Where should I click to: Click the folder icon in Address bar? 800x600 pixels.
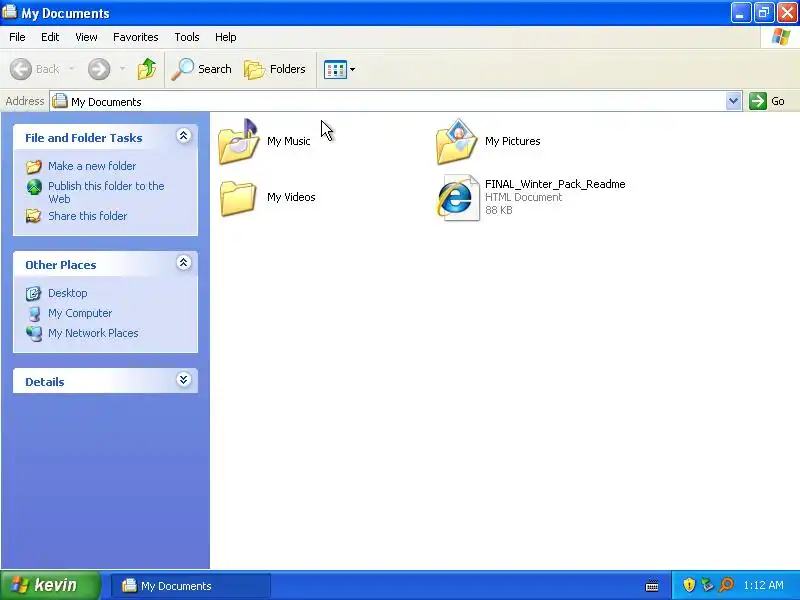pyautogui.click(x=60, y=101)
